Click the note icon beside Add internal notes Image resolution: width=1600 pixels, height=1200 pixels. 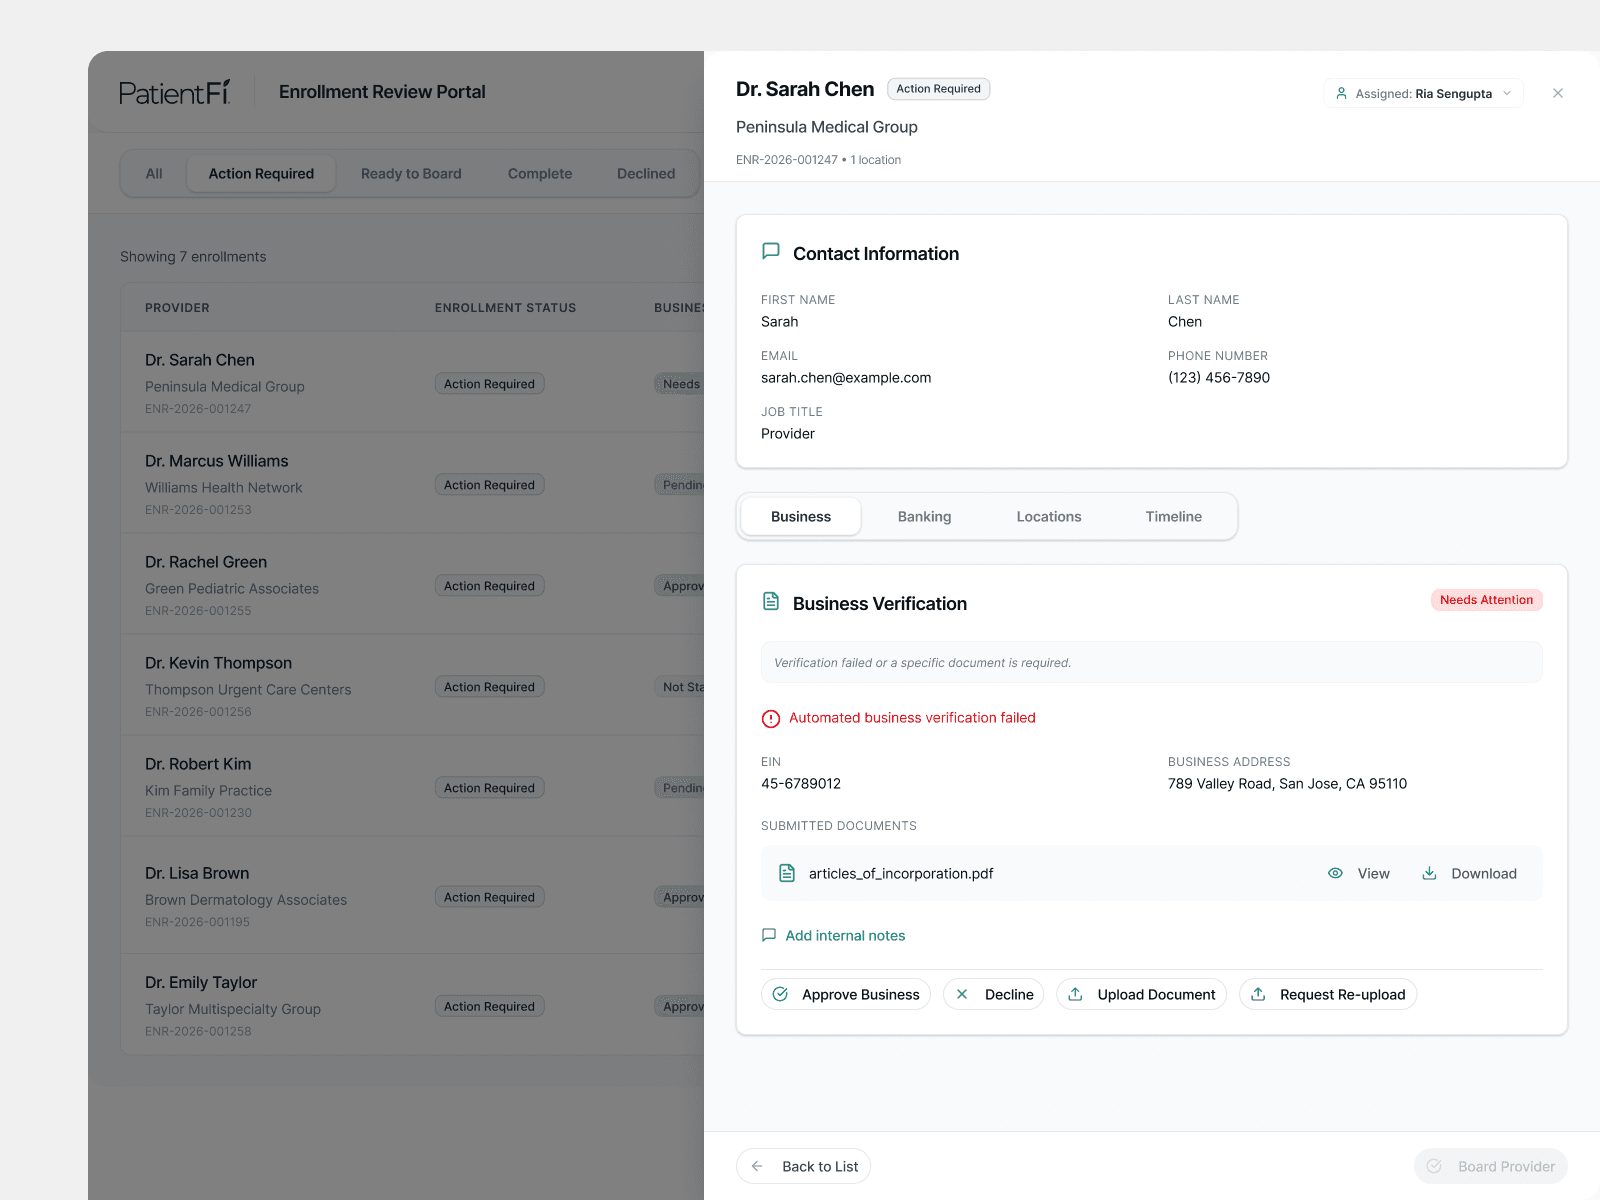click(x=769, y=935)
